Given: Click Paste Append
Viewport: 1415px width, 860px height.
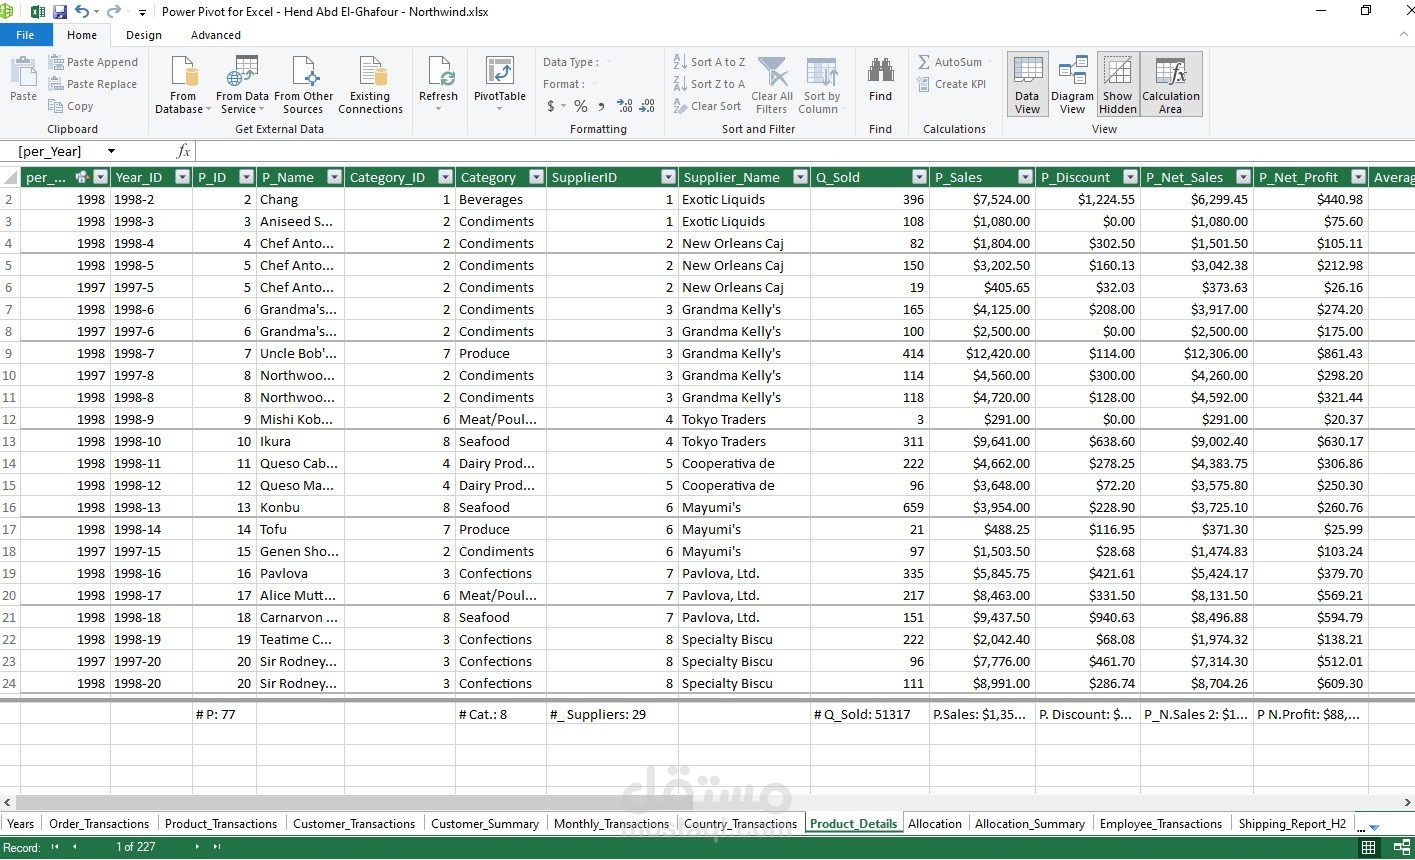Looking at the screenshot, I should coord(93,62).
